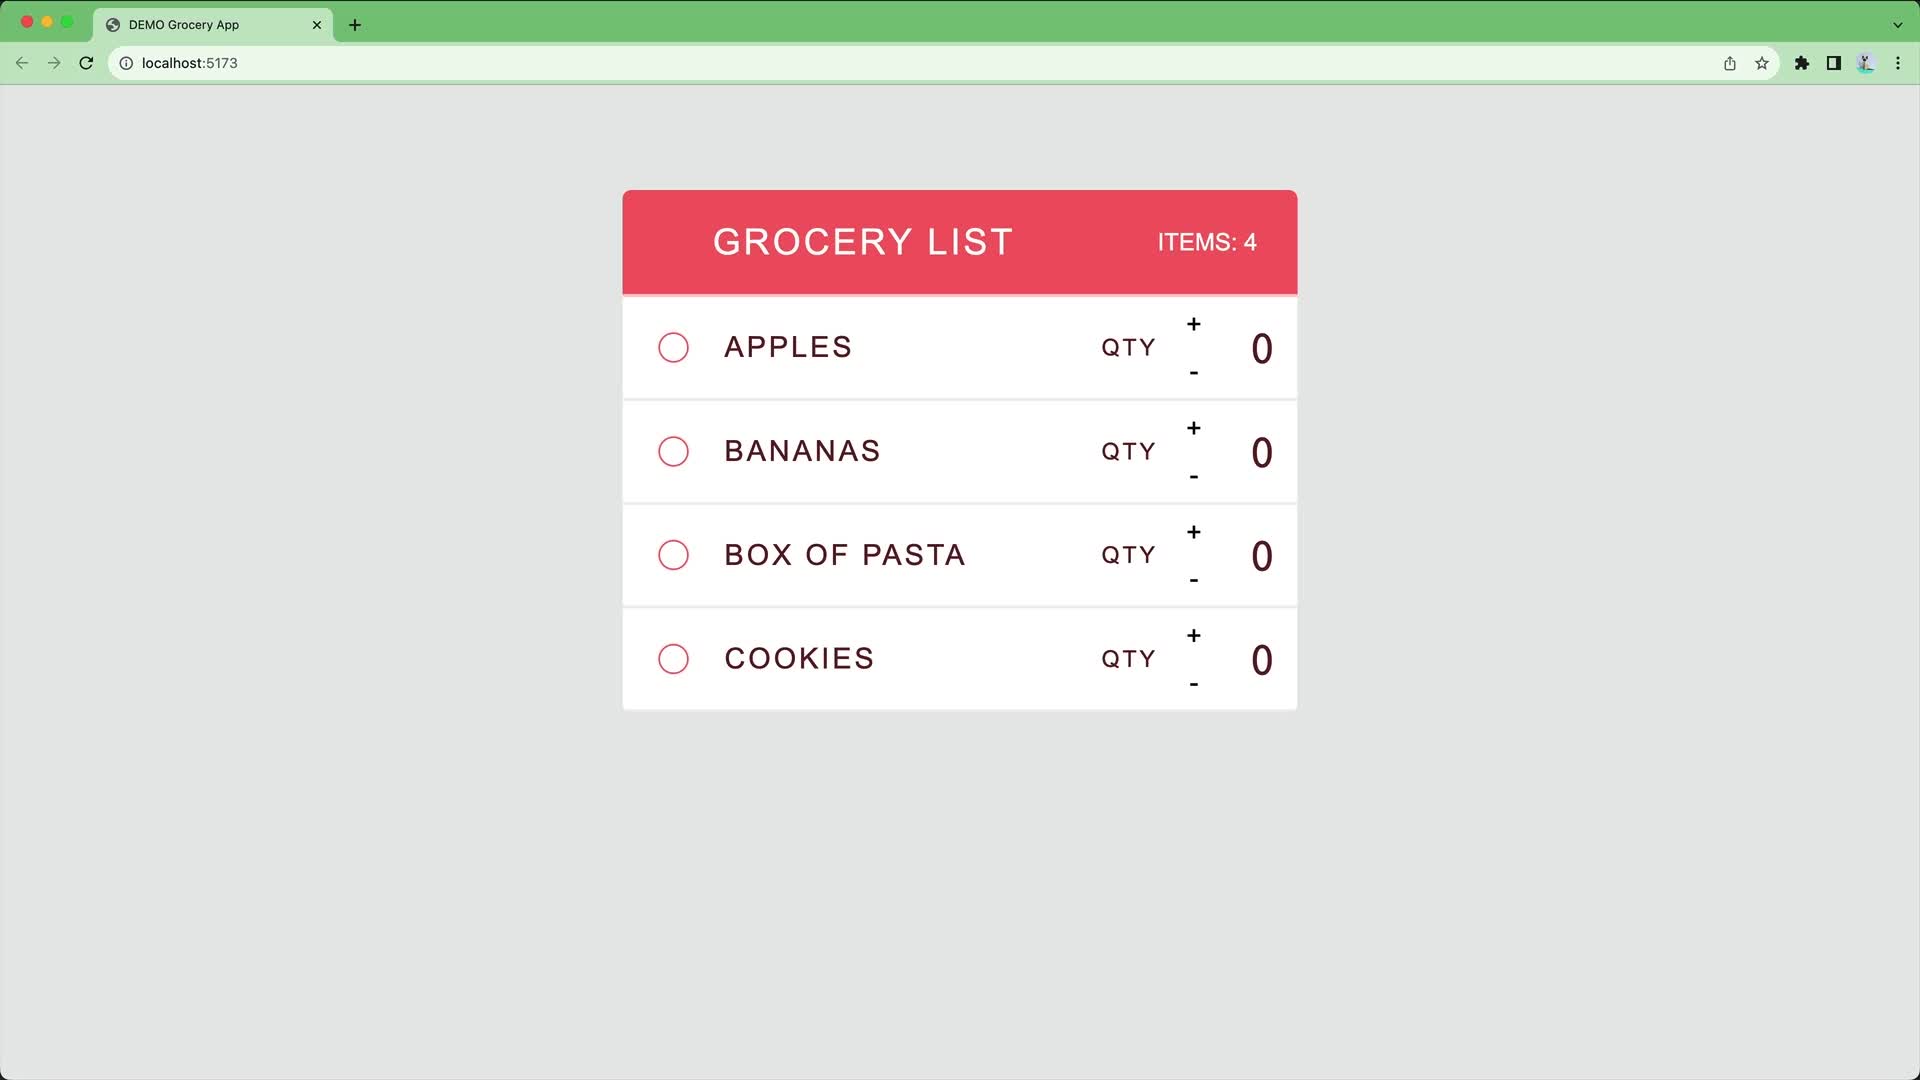Image resolution: width=1920 pixels, height=1080 pixels.
Task: Open a new browser tab
Action: pos(355,25)
